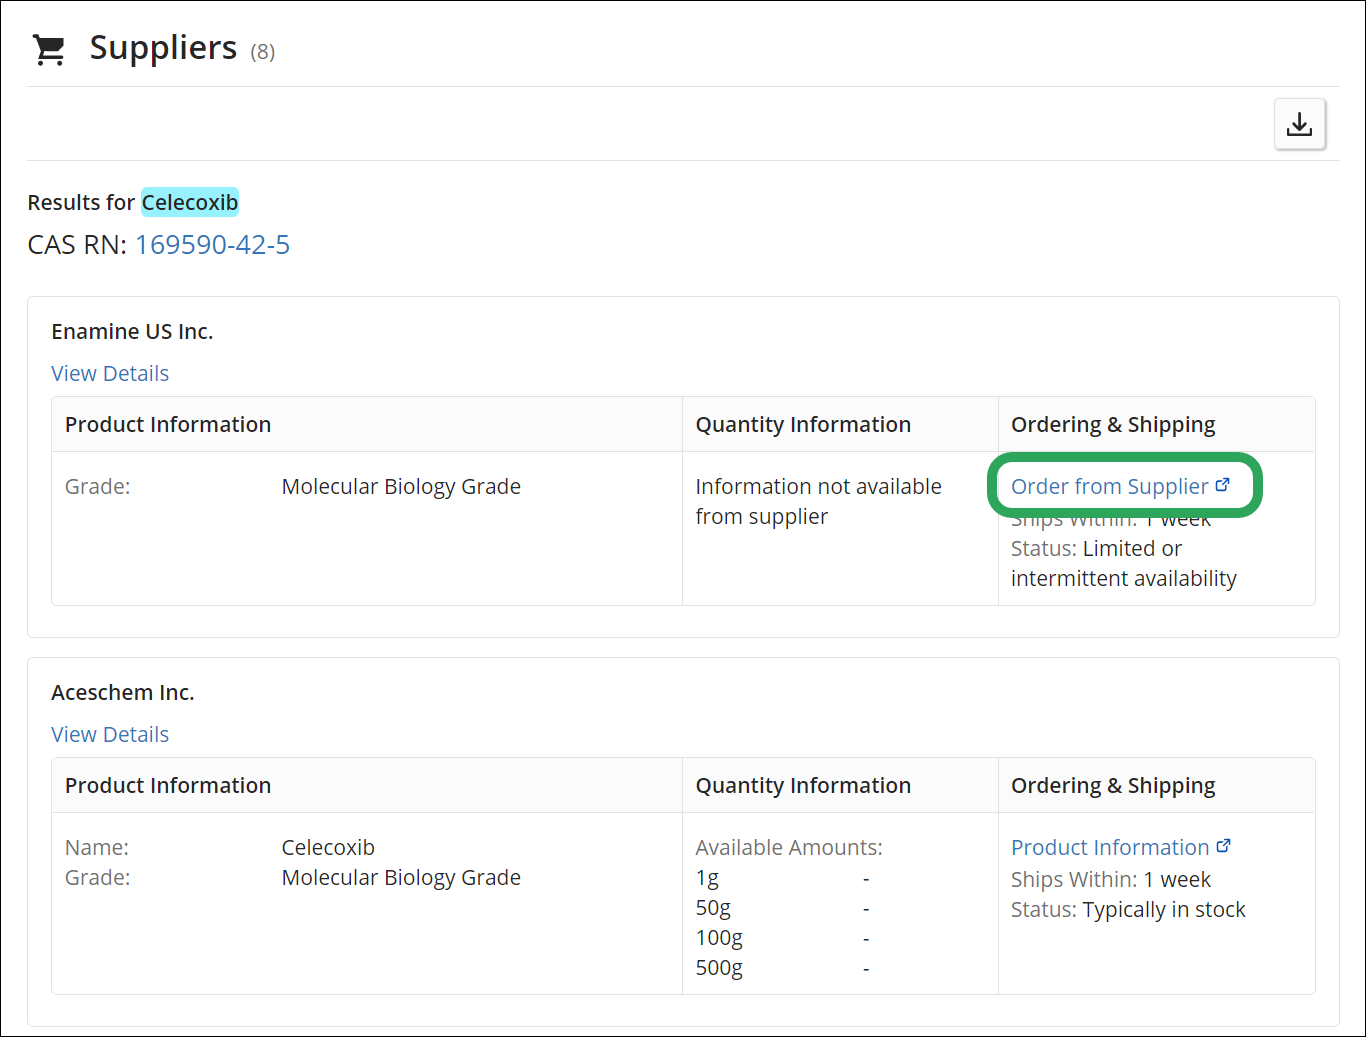
Task: Click Order from Supplier link
Action: click(x=1110, y=486)
